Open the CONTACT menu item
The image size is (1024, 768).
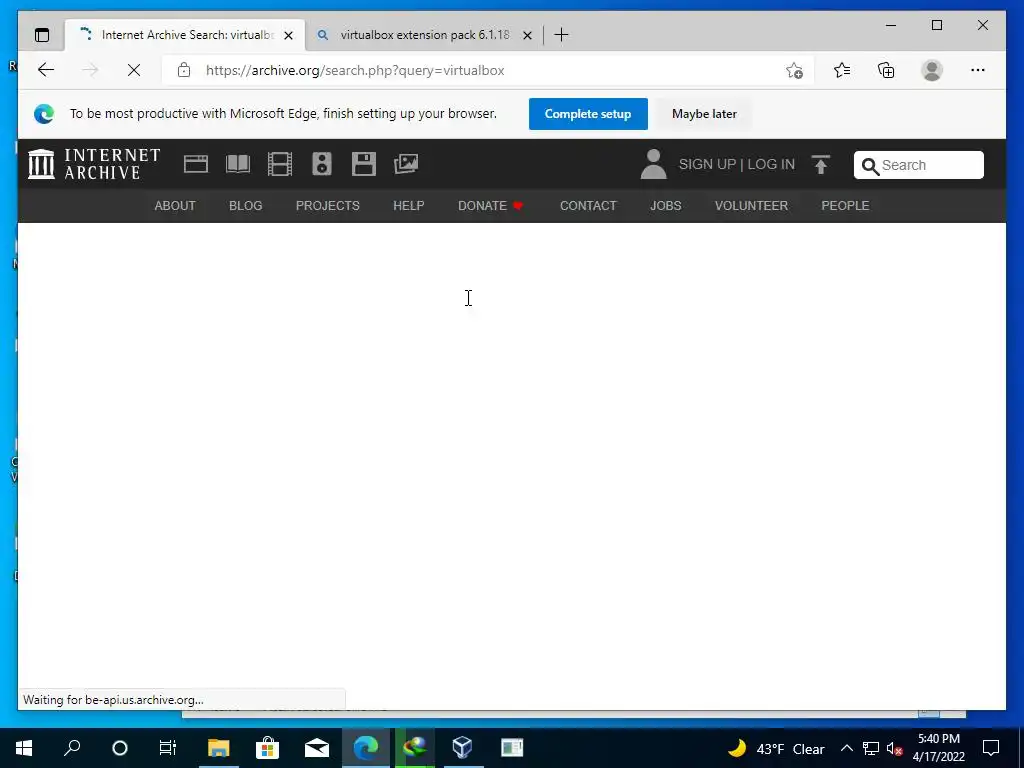click(x=588, y=206)
